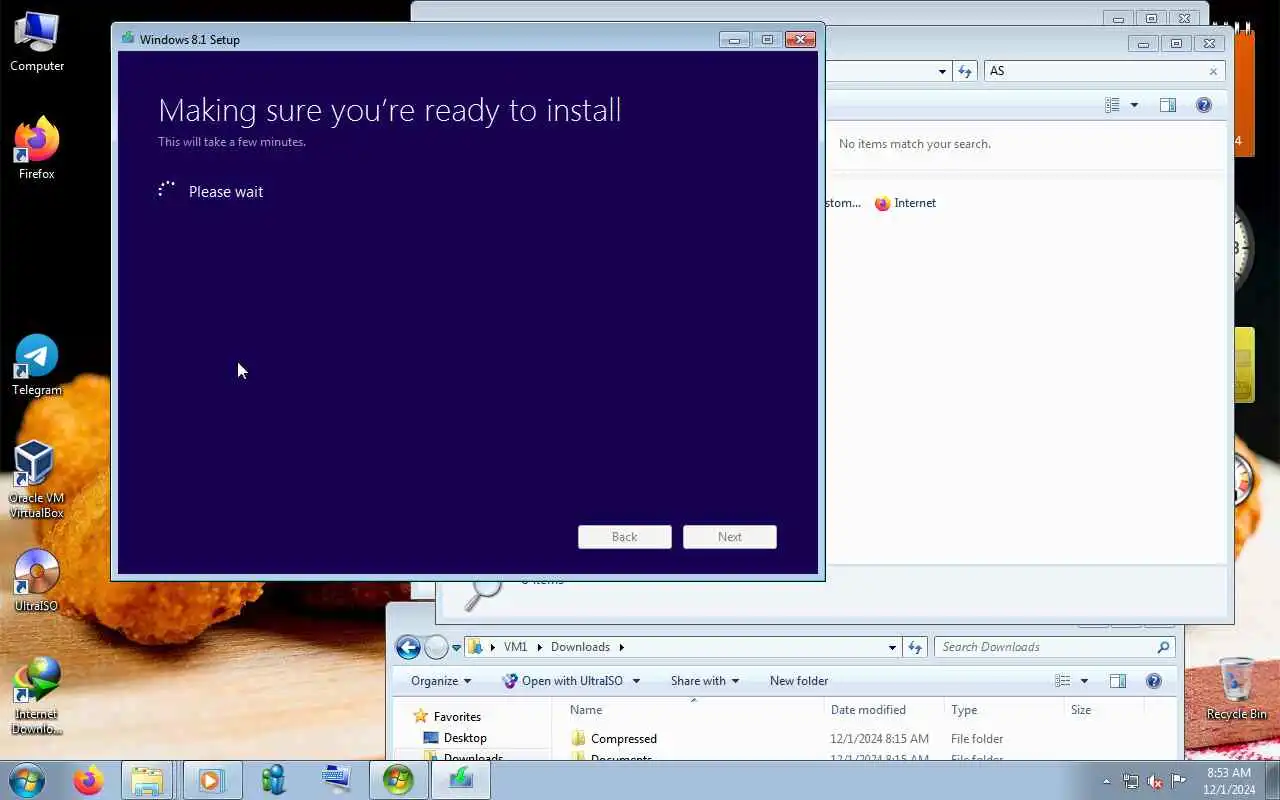The width and height of the screenshot is (1280, 800).
Task: Go back in the Downloads window
Action: pyautogui.click(x=408, y=647)
